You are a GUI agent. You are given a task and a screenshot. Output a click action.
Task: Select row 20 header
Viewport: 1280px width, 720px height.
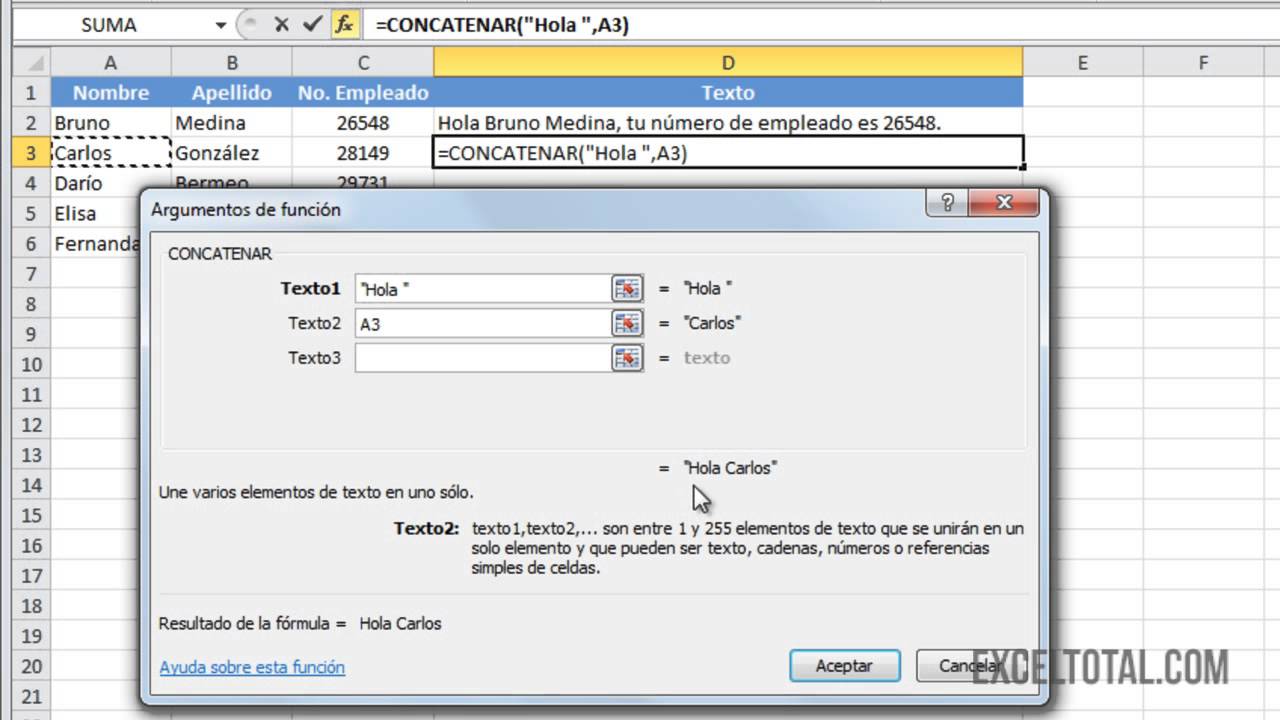31,666
